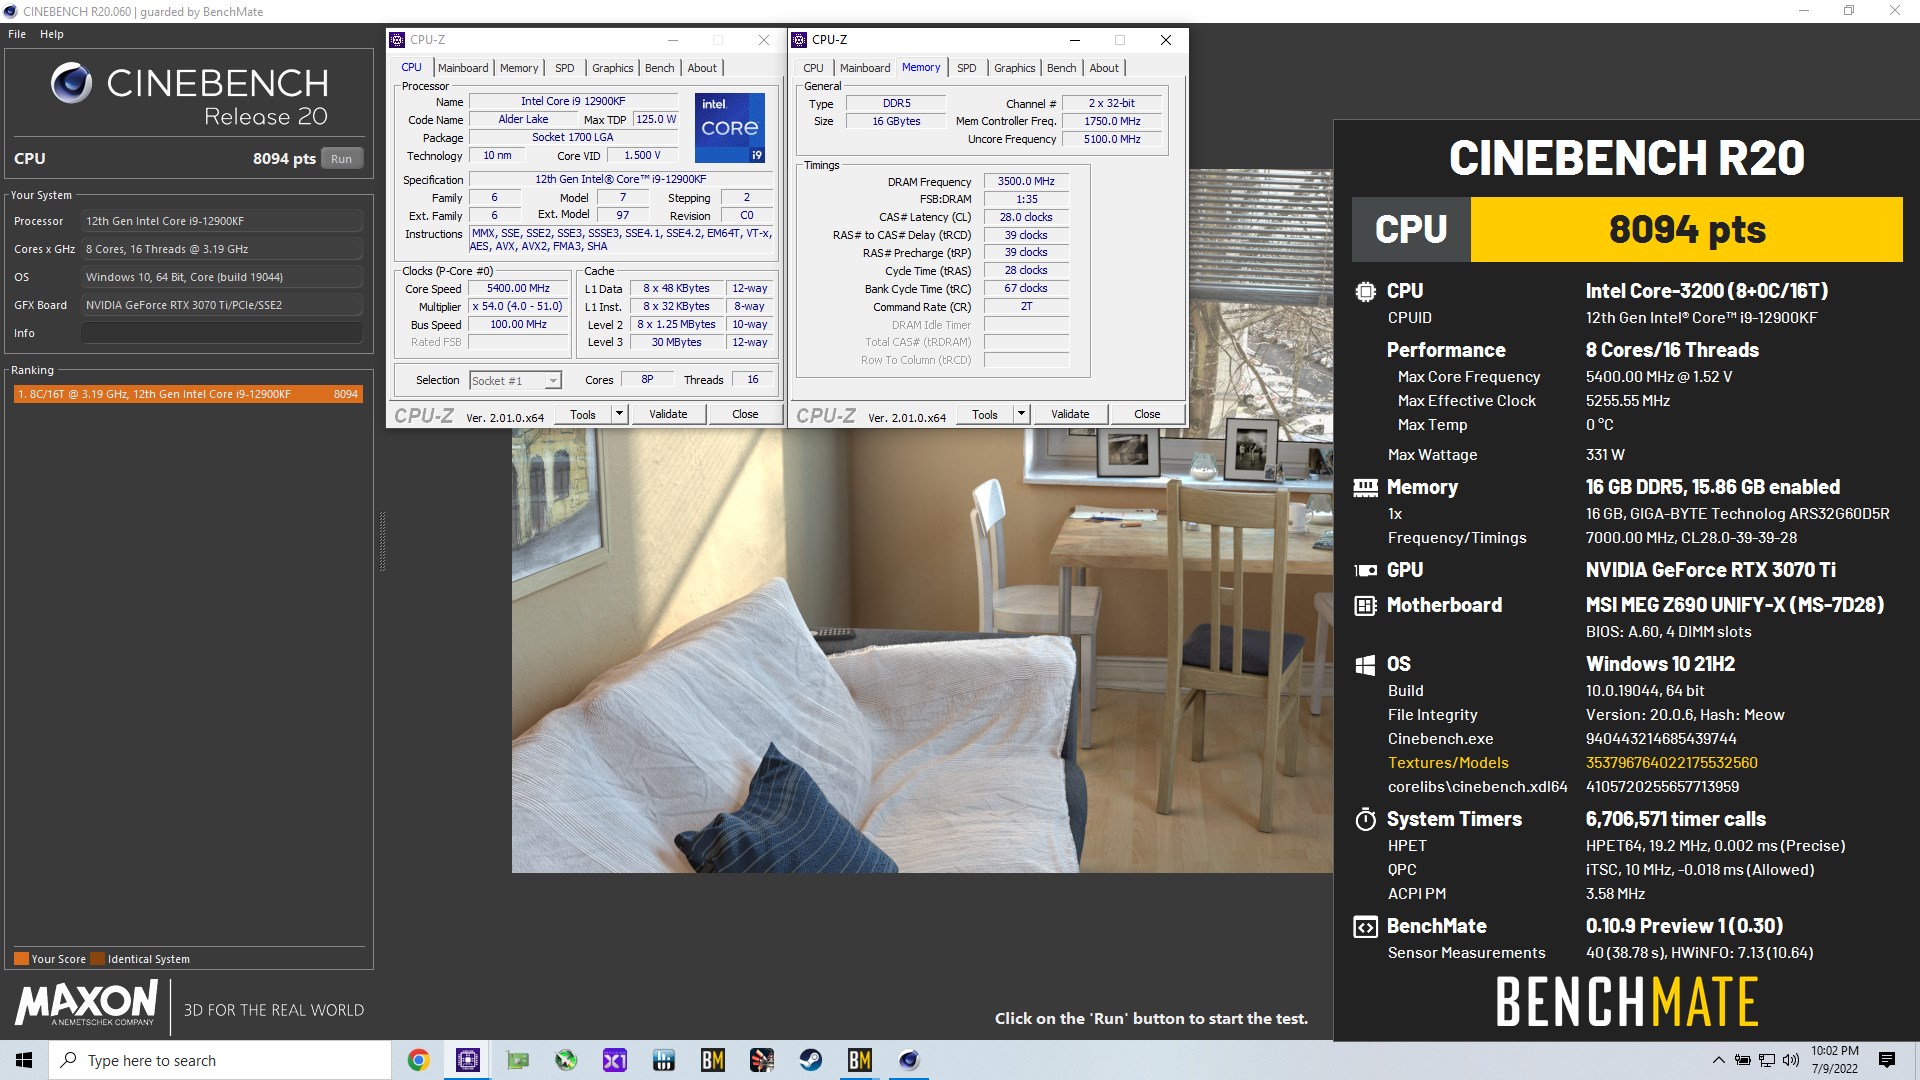Open the Socket #1 selection dropdown
Screen dimensions: 1920x1080
pyautogui.click(x=516, y=380)
